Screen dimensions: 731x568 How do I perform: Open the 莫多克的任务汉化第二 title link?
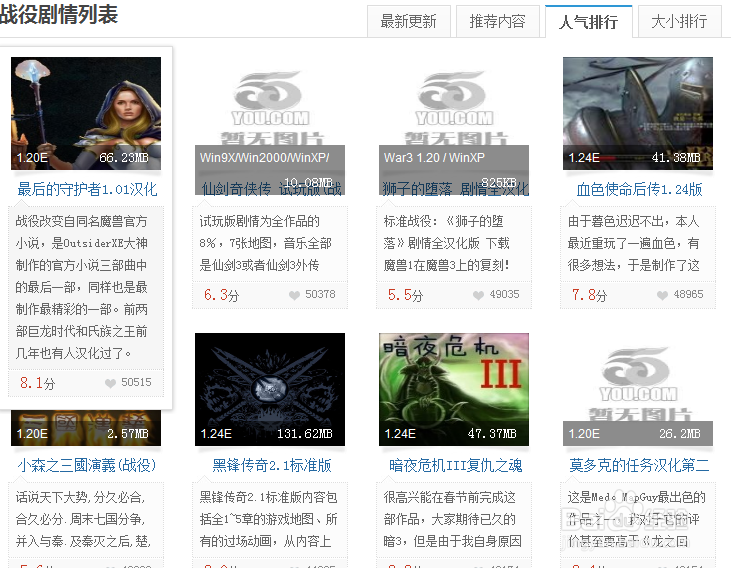pos(639,465)
